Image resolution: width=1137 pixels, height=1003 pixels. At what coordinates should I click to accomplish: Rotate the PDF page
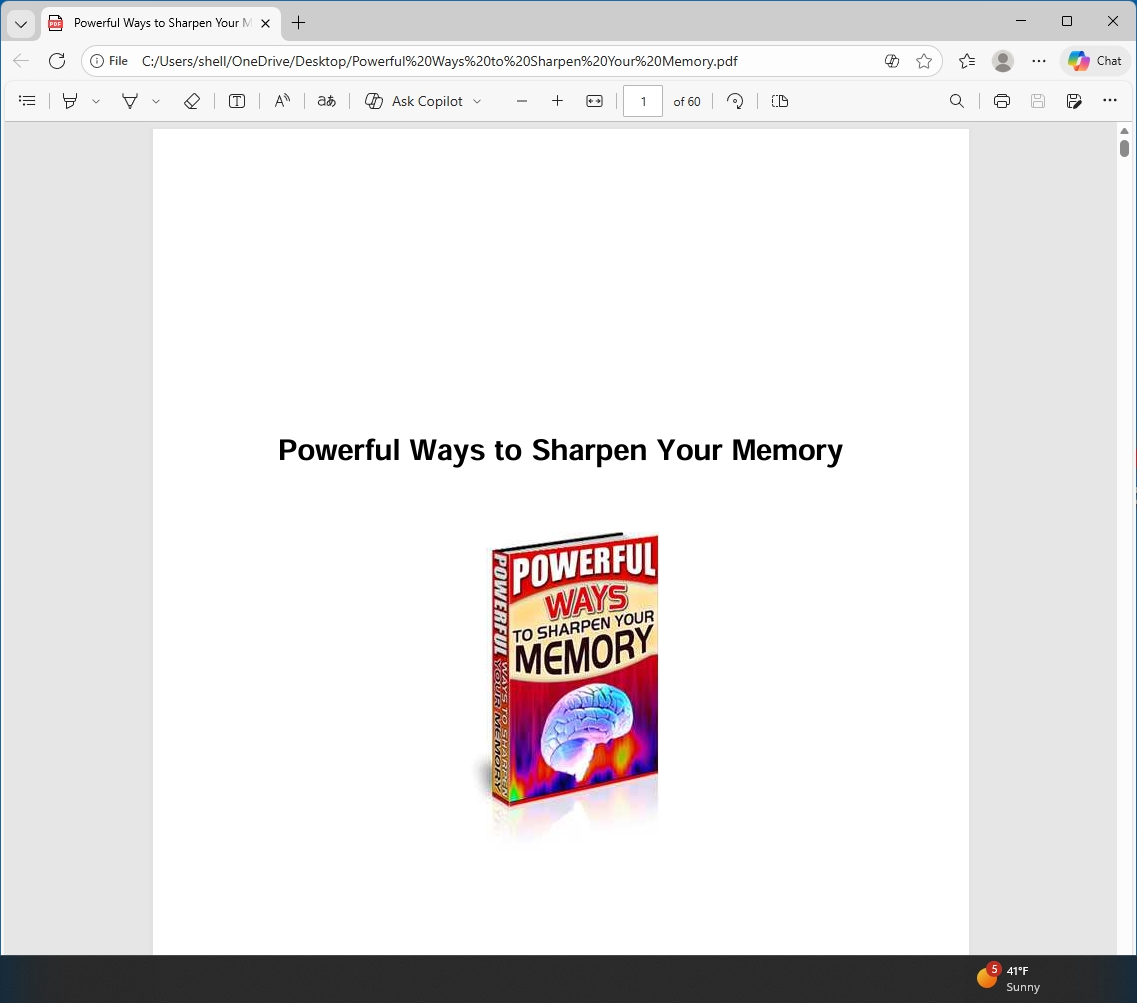[735, 101]
